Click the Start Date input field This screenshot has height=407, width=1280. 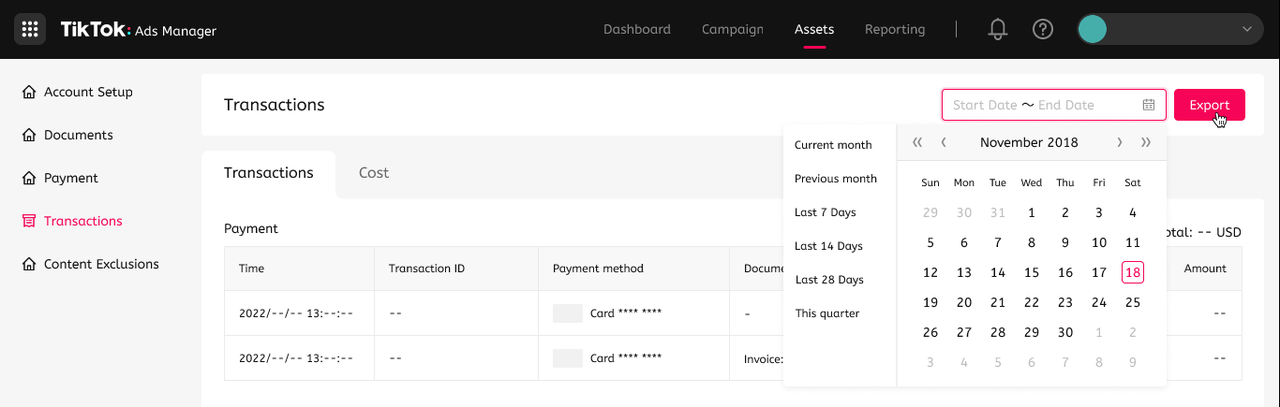point(984,105)
